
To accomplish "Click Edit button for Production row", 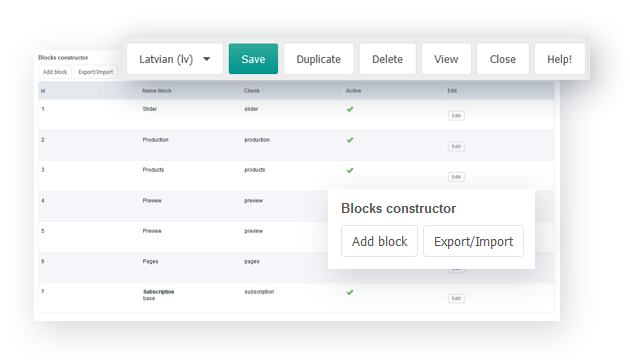I will [x=456, y=146].
